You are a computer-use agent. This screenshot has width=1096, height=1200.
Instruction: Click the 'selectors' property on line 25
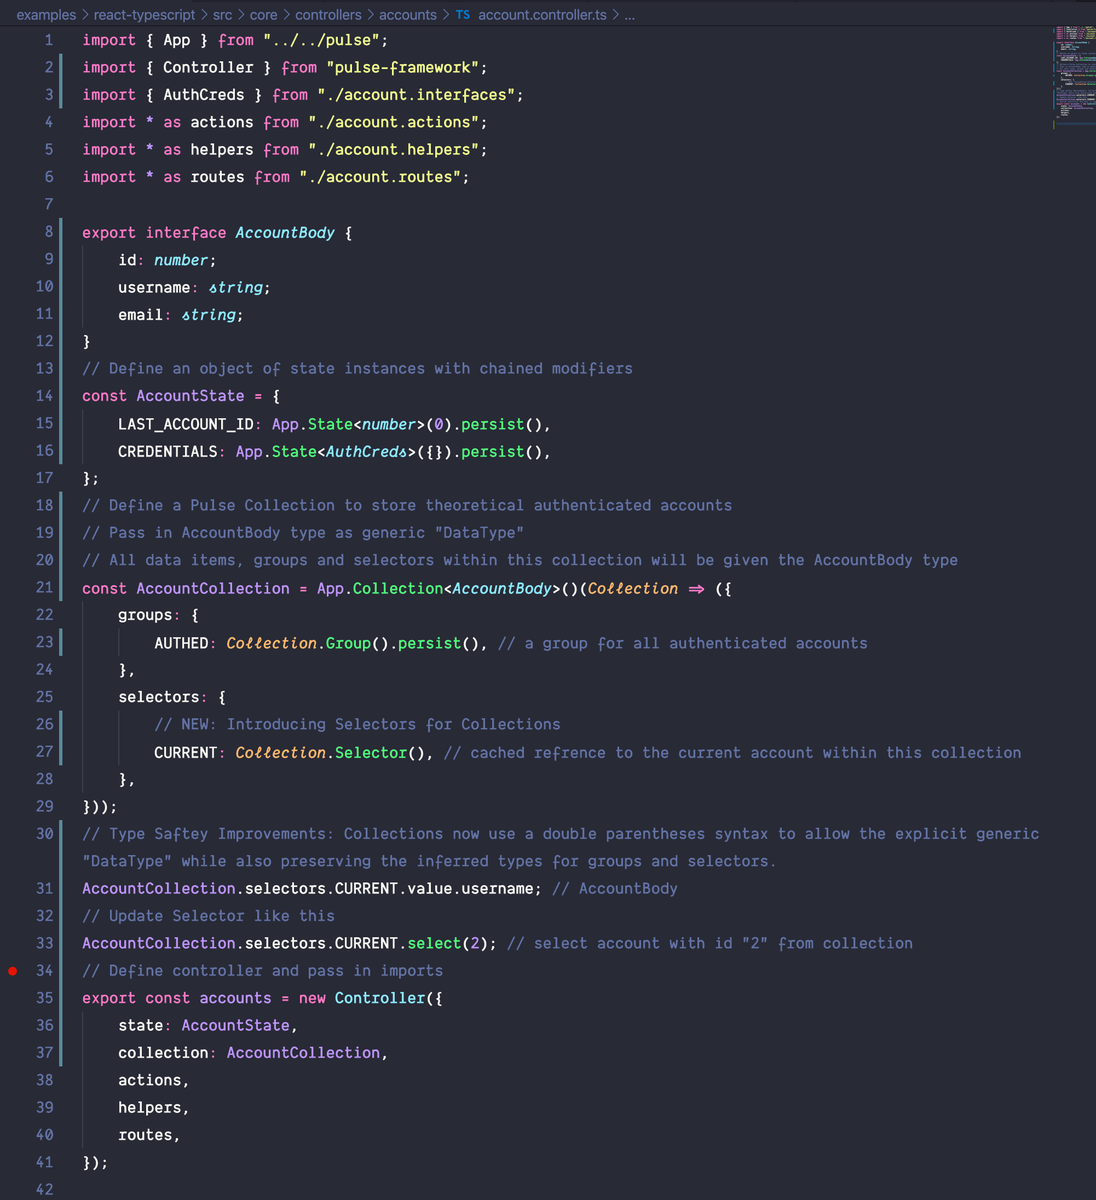[x=159, y=697]
